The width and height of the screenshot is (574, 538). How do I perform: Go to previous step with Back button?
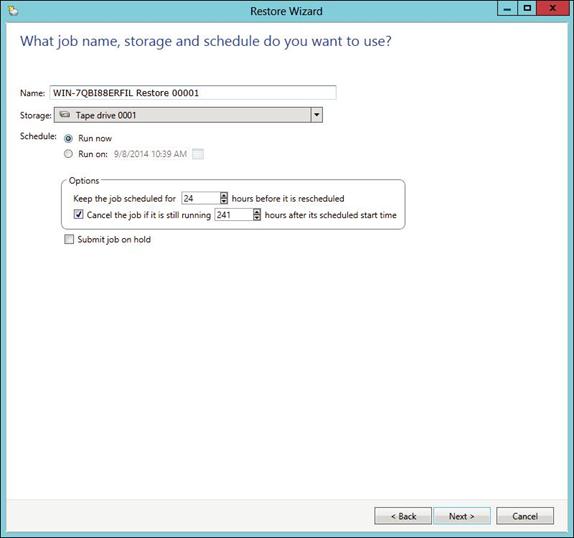point(403,516)
